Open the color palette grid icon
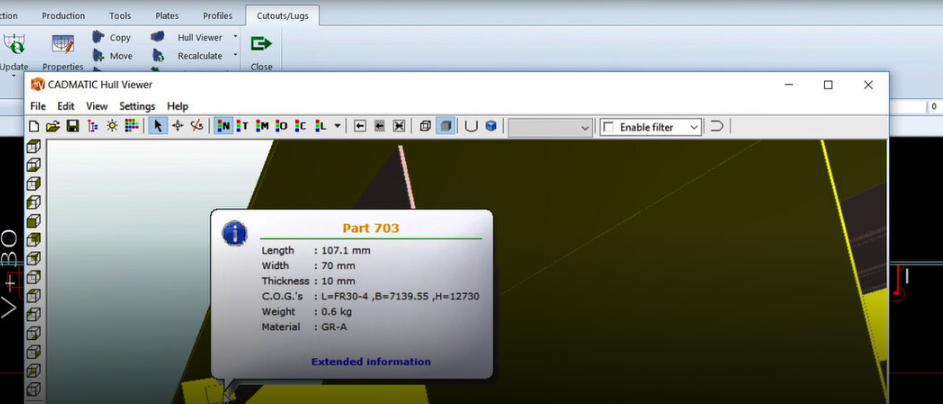 132,126
